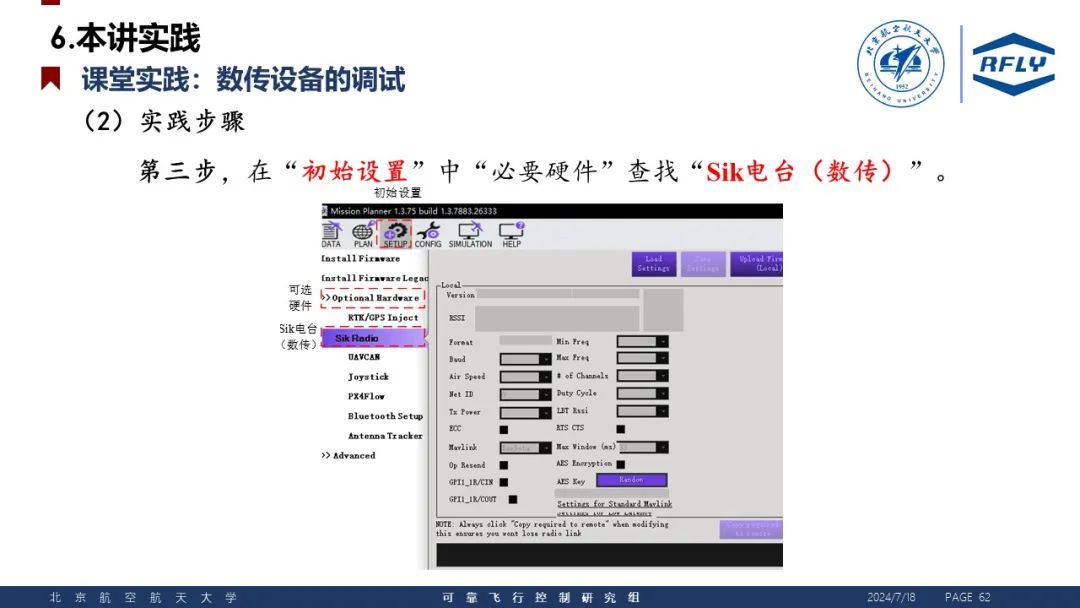
Task: Click the Load Settings button
Action: tap(653, 264)
